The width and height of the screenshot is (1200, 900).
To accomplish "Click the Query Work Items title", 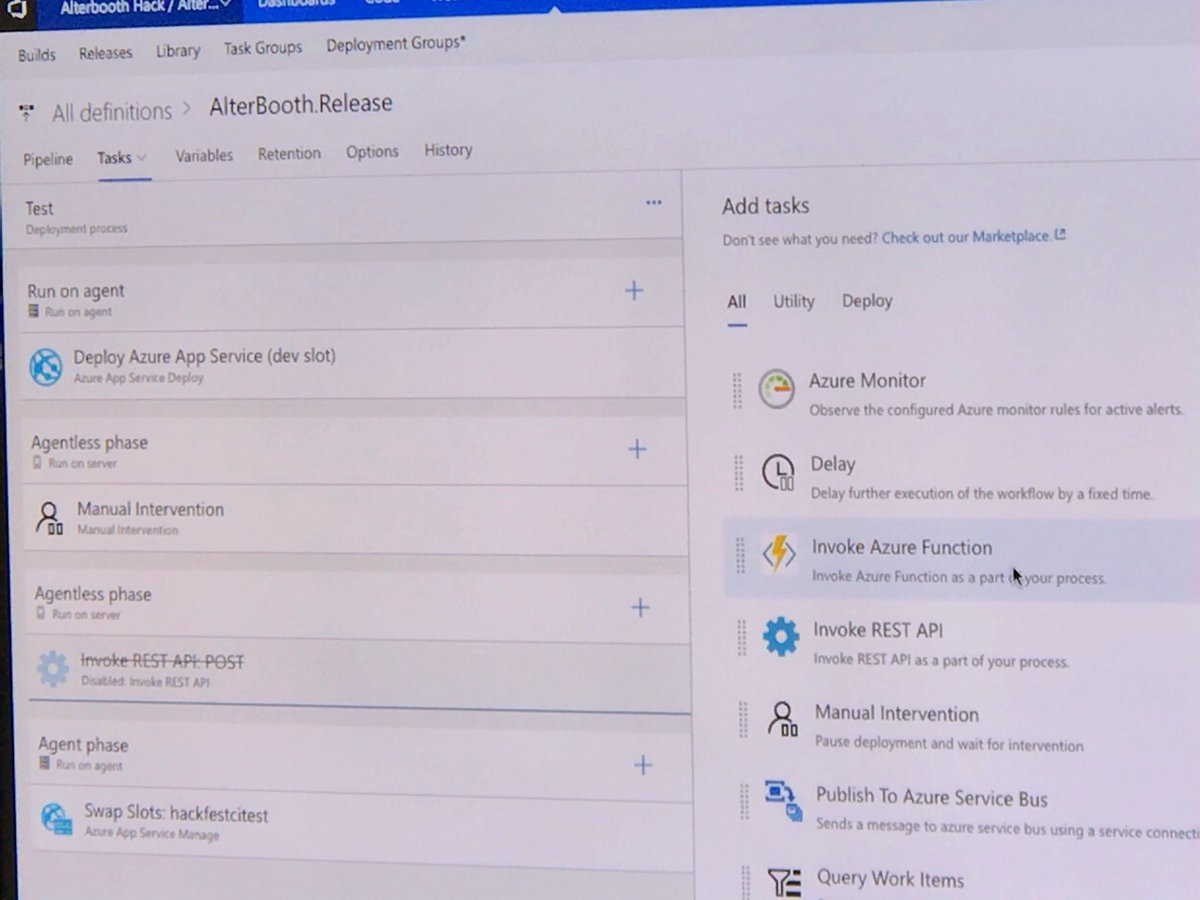I will pyautogui.click(x=891, y=880).
